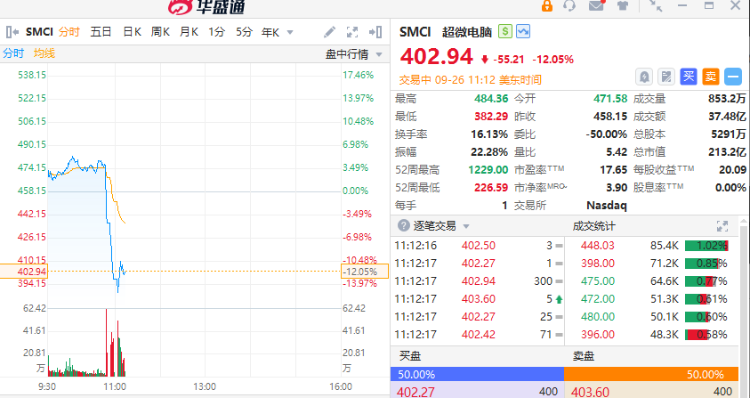Open the orange lock icon

click(547, 6)
